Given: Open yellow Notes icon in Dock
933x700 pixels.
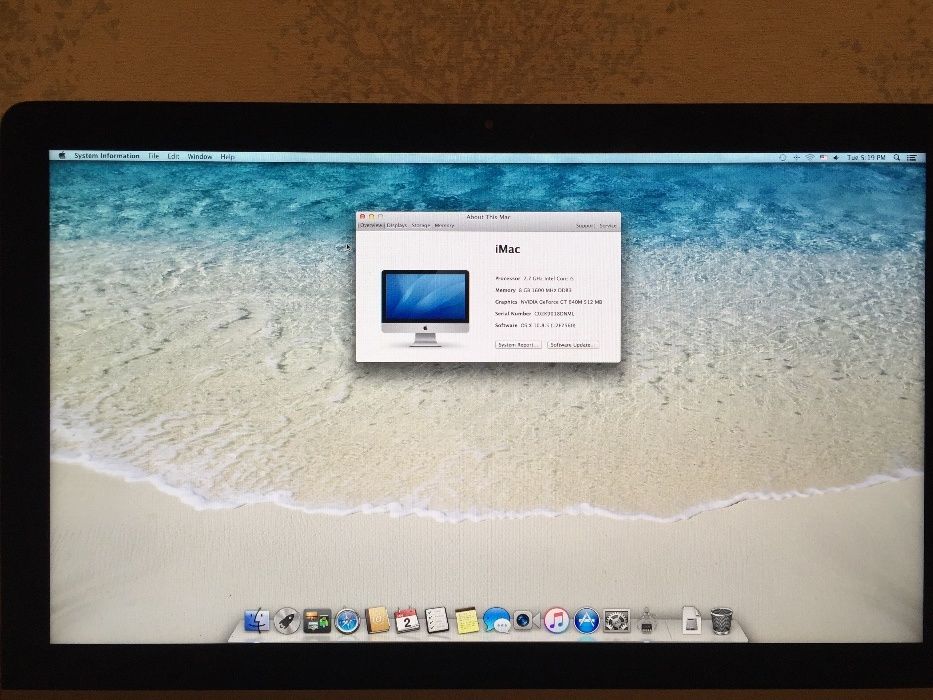Looking at the screenshot, I should pyautogui.click(x=466, y=620).
